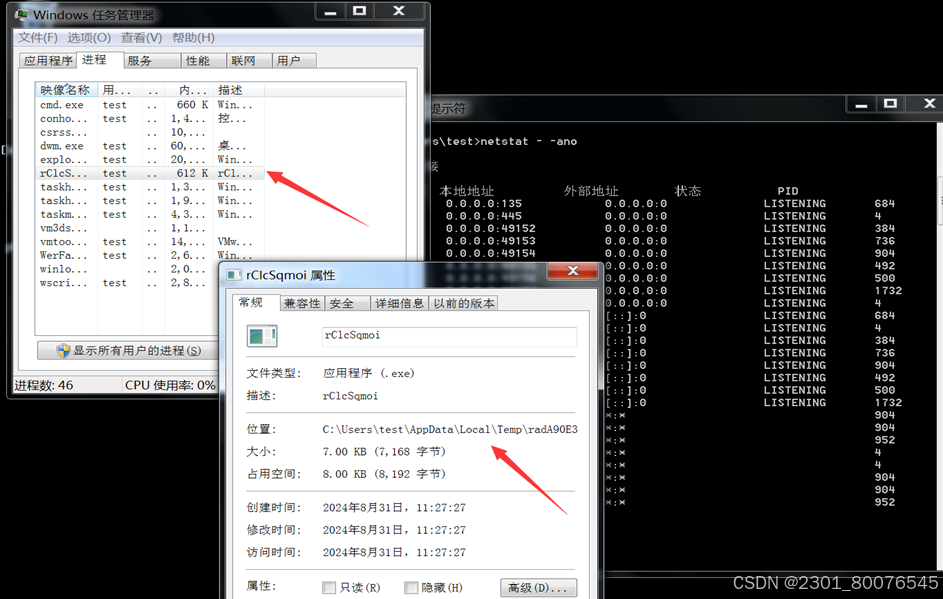943x599 pixels.
Task: Close the command prompt window
Action: [x=930, y=104]
